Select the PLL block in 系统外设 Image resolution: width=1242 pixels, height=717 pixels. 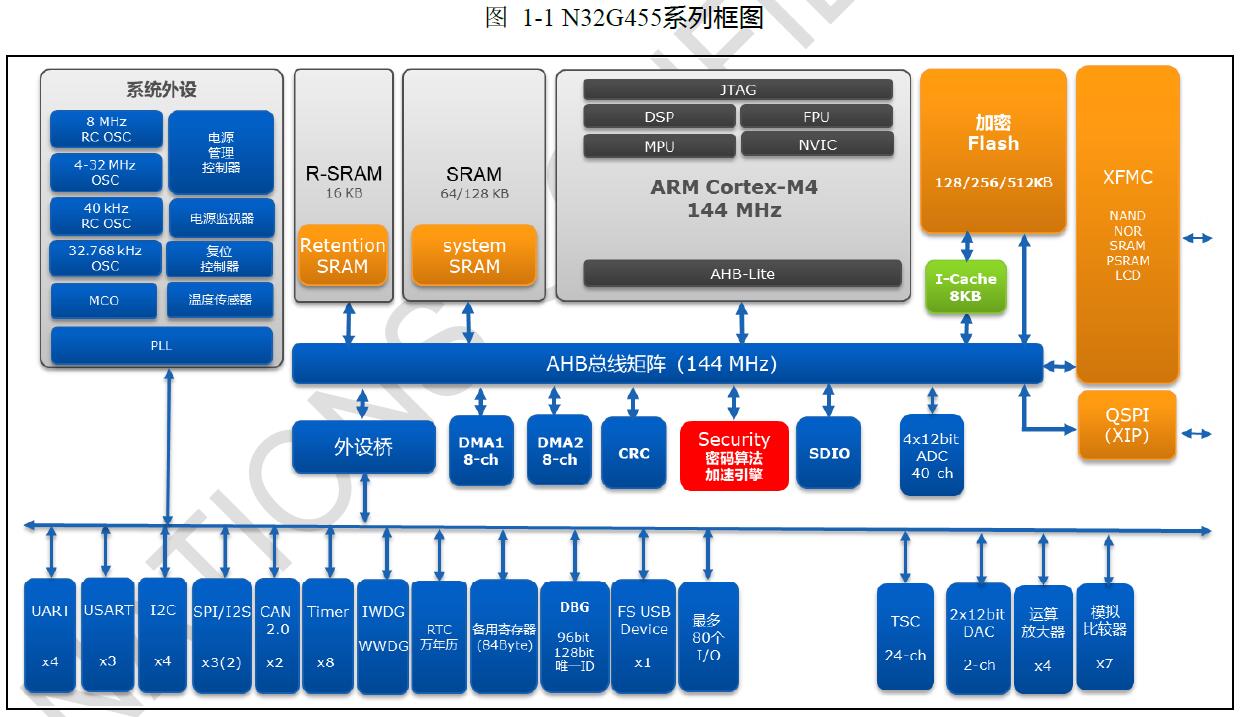161,345
